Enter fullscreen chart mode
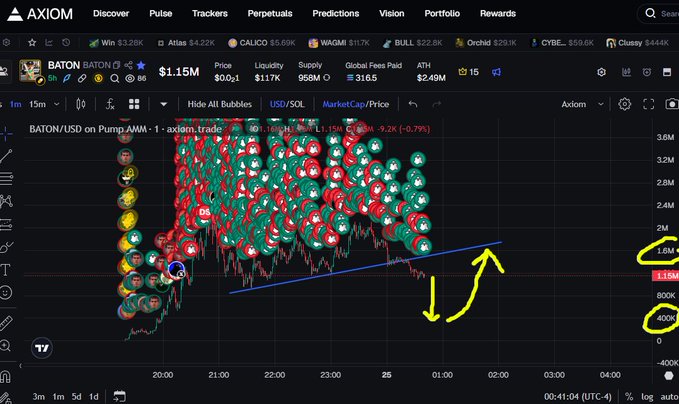This screenshot has width=679, height=404. [x=649, y=104]
